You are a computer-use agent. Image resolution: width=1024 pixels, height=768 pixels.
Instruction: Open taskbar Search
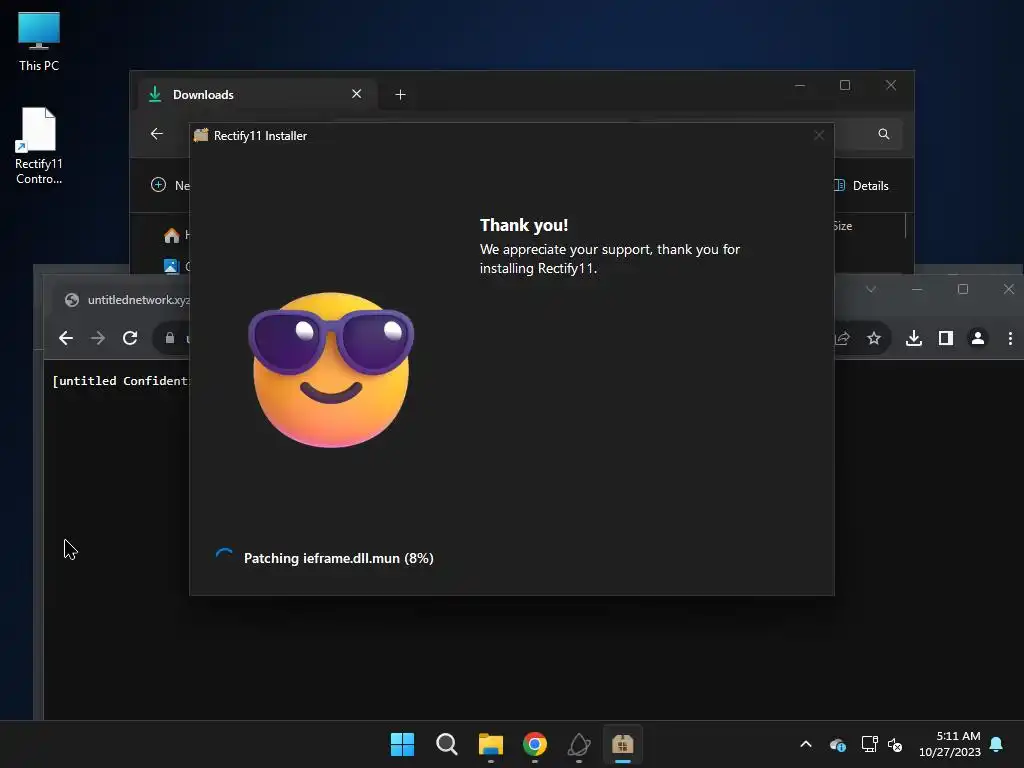pos(447,744)
